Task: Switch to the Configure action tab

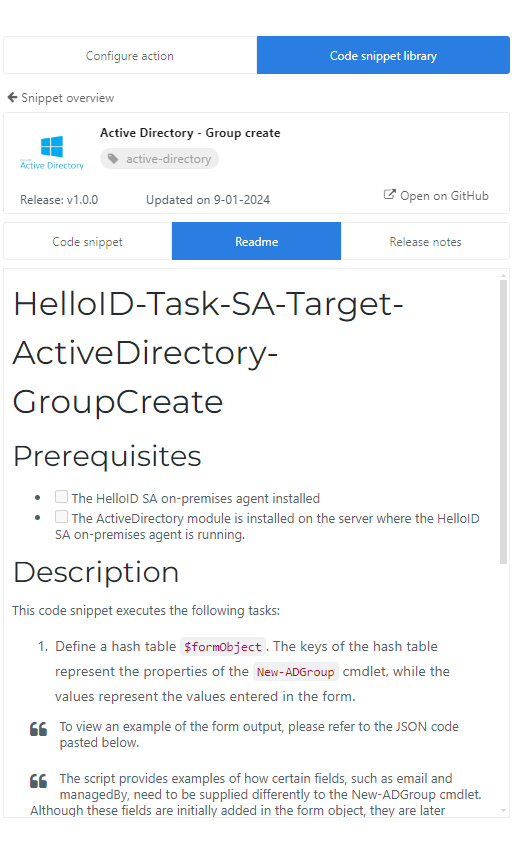Action: pyautogui.click(x=130, y=55)
